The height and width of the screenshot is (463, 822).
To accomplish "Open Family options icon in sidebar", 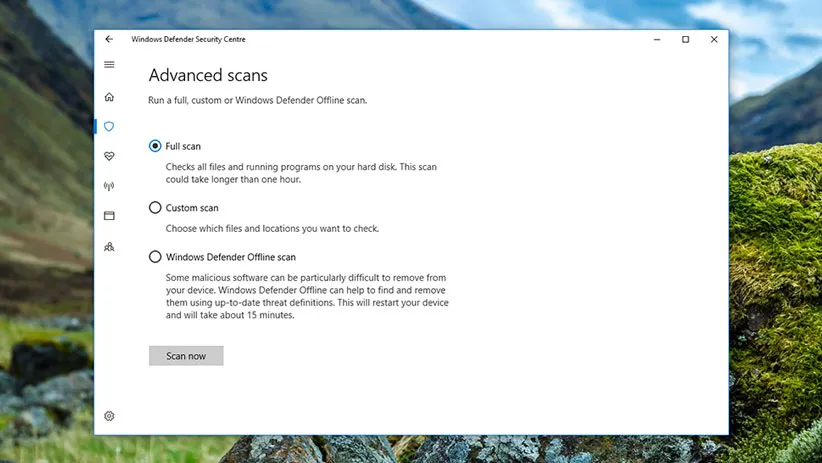I will [x=109, y=246].
